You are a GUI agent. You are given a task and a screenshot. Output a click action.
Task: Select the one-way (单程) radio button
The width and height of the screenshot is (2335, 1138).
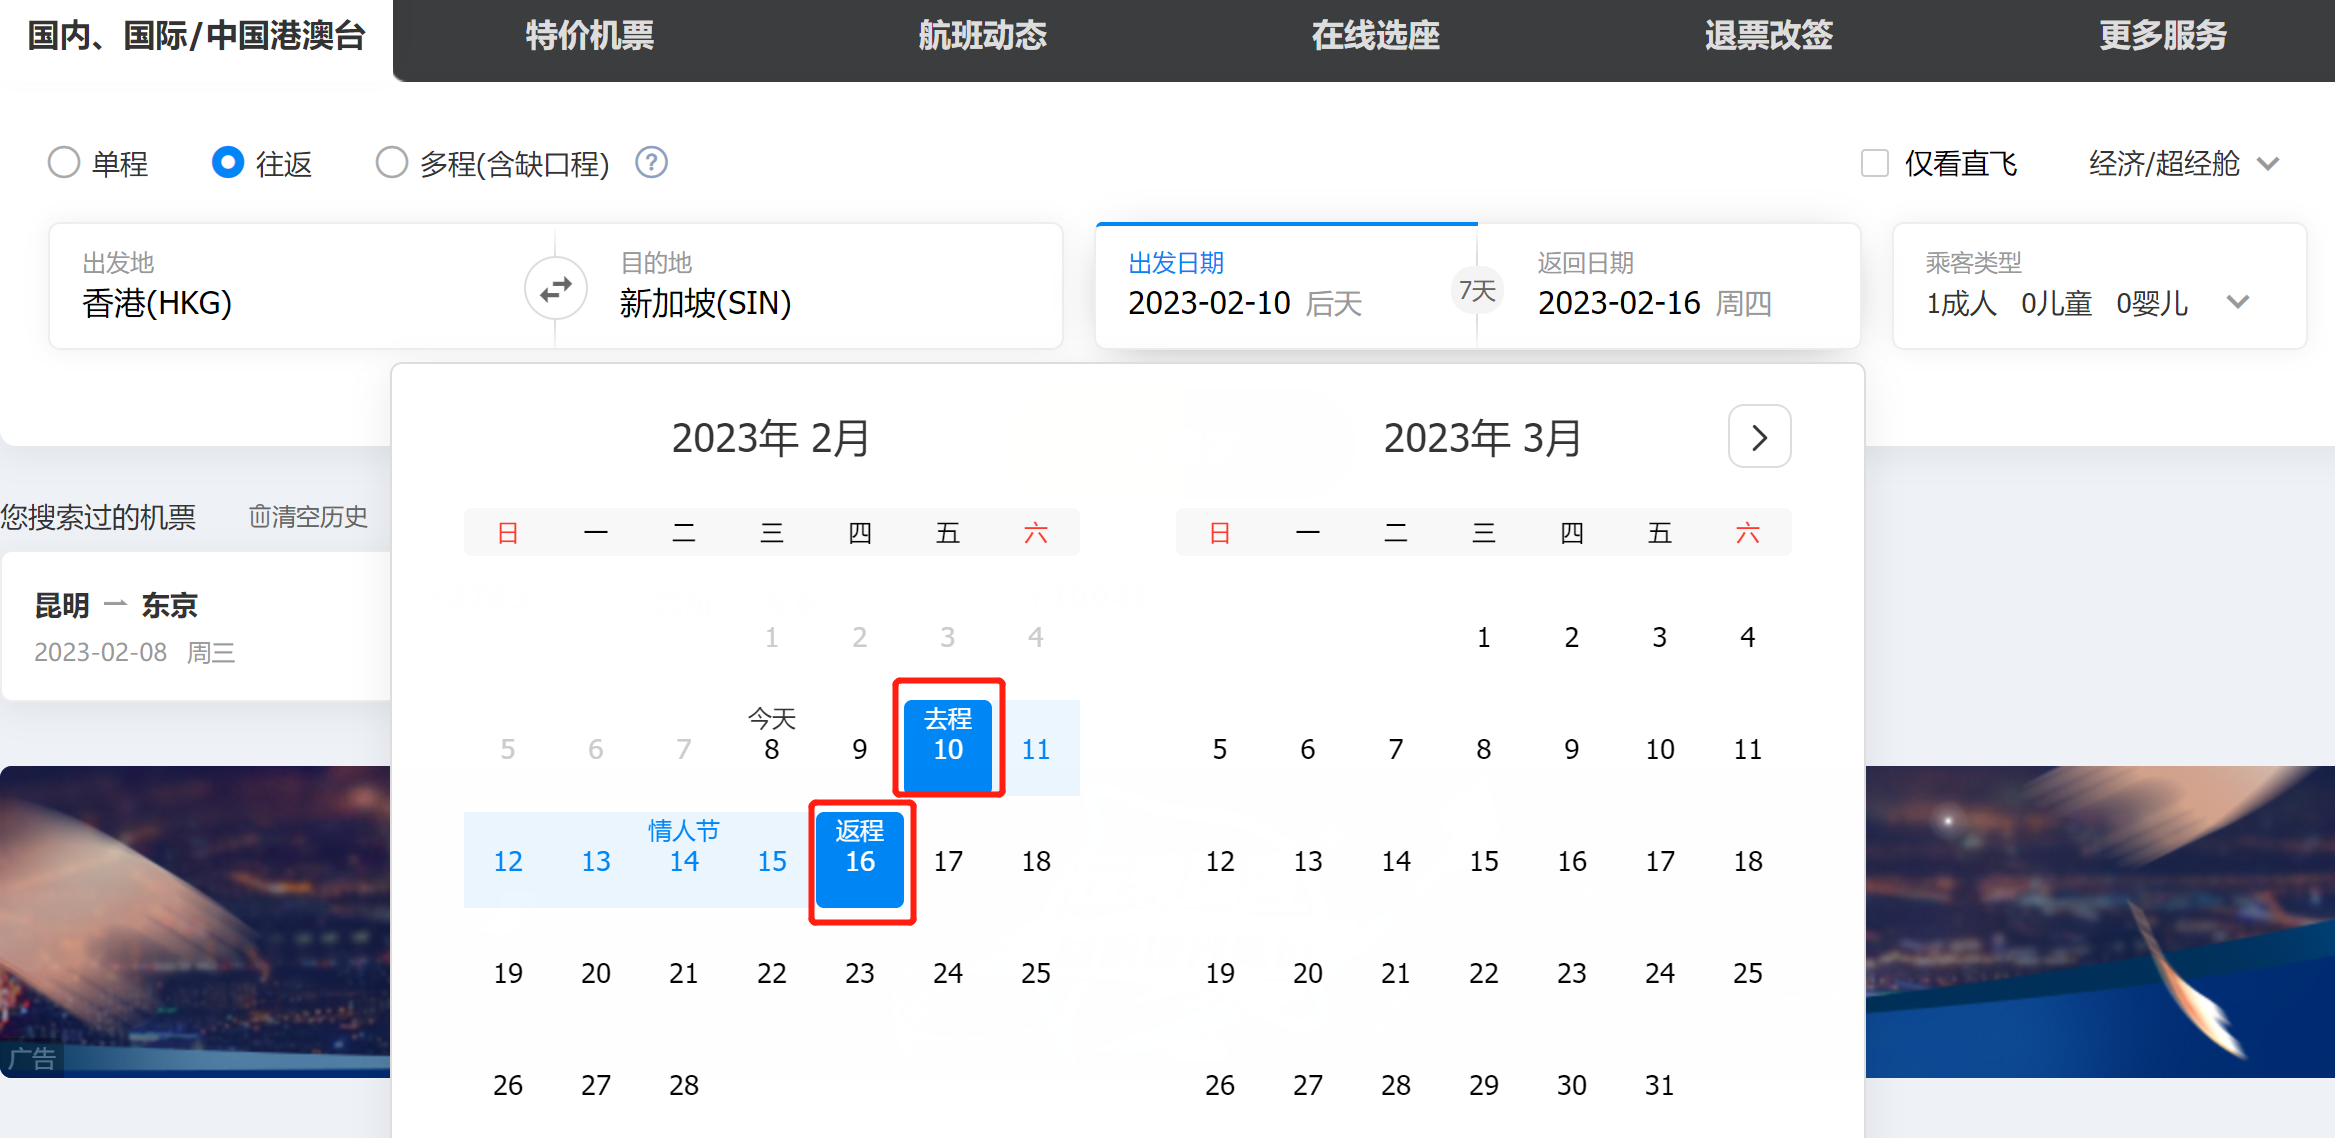(64, 162)
